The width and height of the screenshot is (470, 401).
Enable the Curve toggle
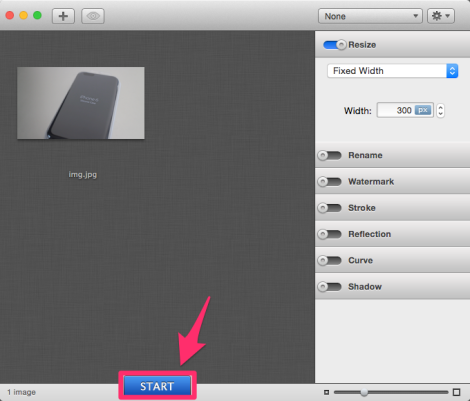[x=329, y=260]
